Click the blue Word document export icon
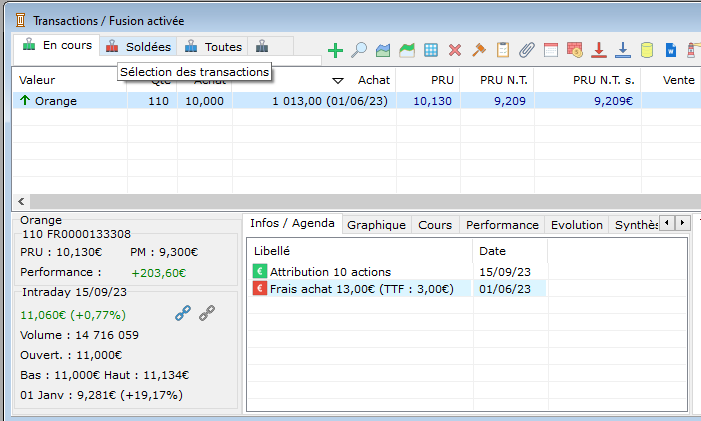 (671, 50)
